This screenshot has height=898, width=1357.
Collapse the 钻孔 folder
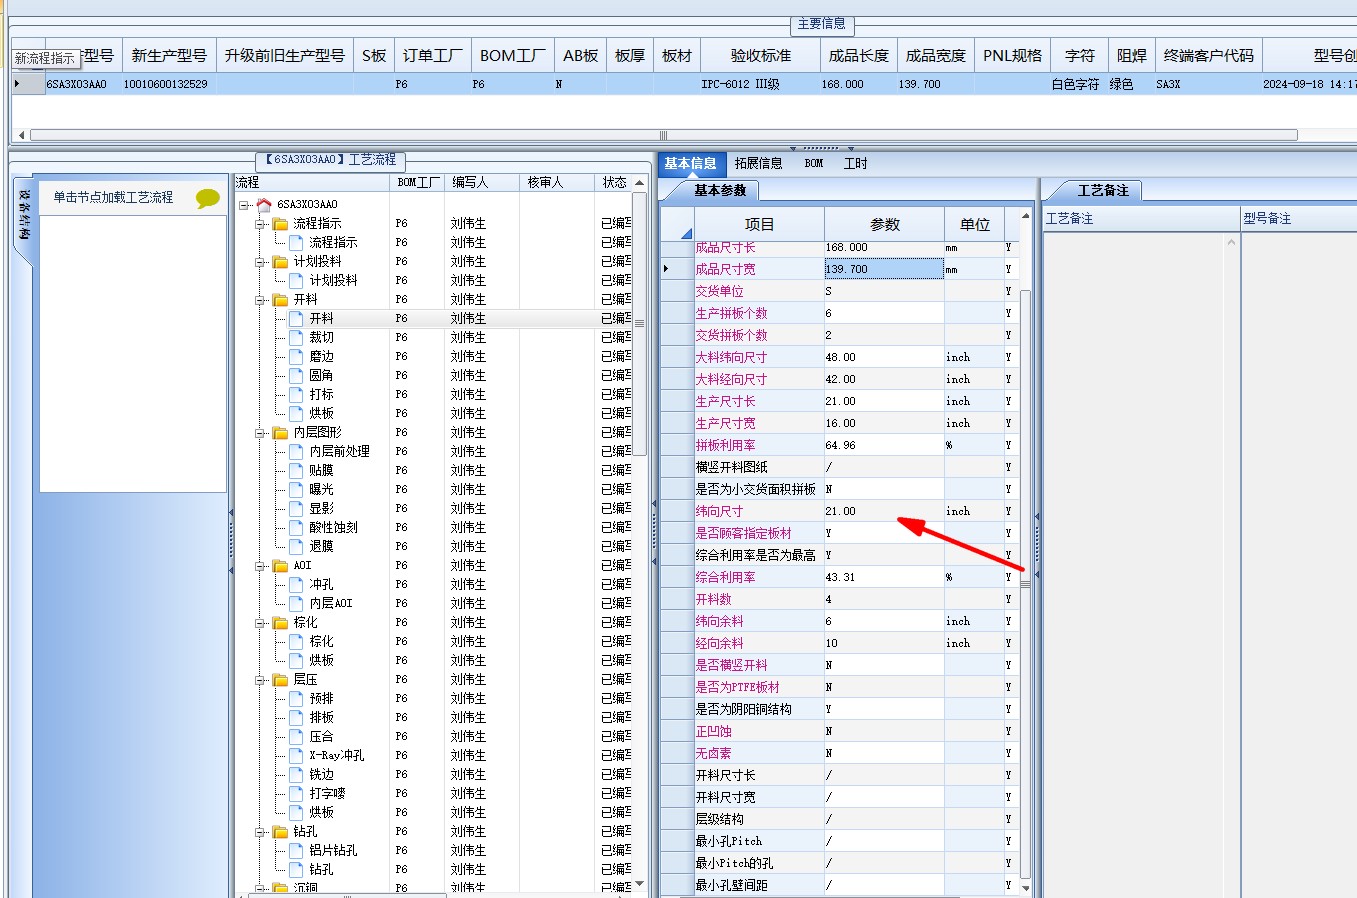[x=261, y=832]
